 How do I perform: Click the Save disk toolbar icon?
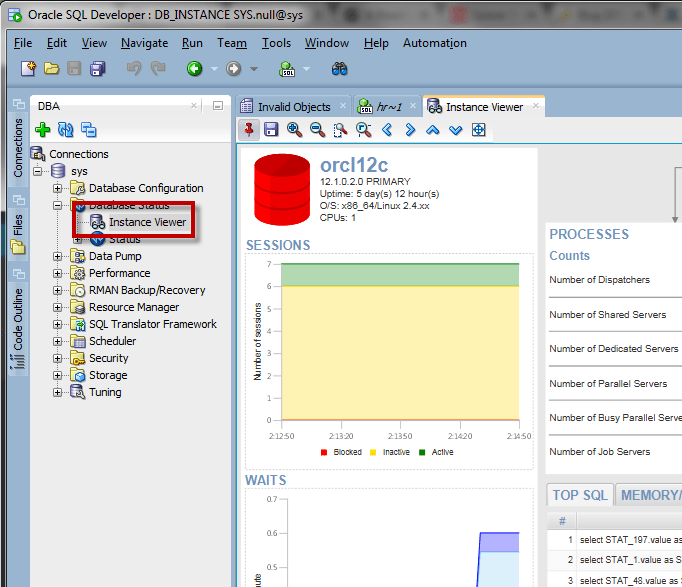[x=74, y=69]
